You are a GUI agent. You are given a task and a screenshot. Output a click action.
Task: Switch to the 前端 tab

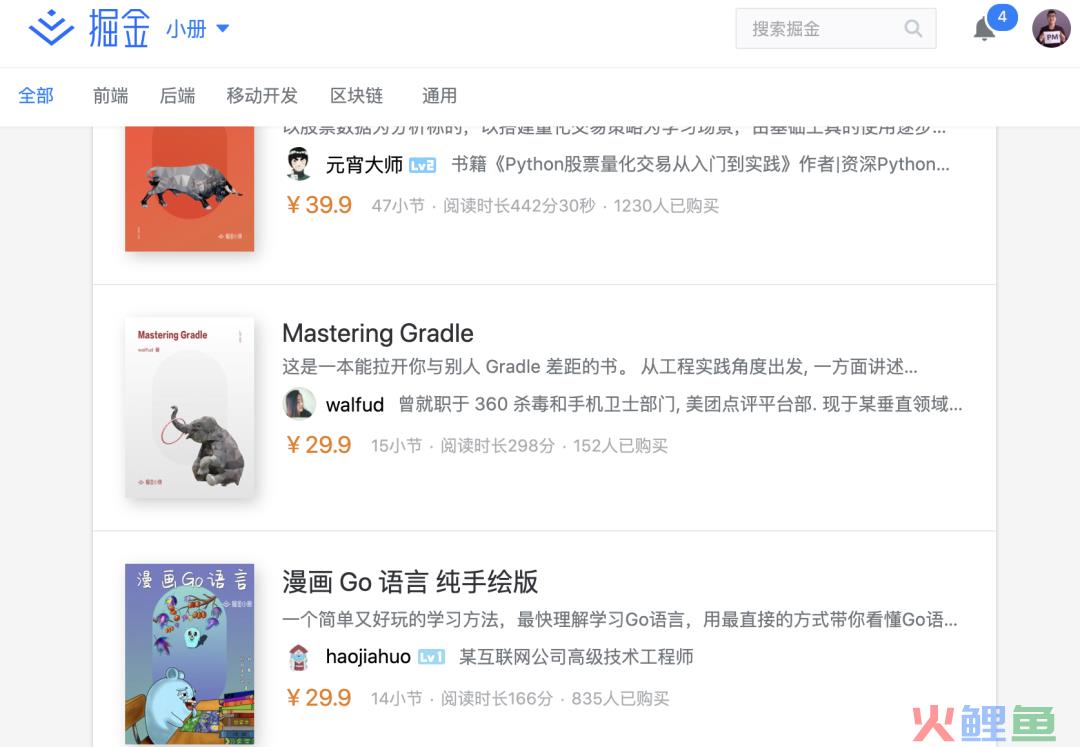110,96
